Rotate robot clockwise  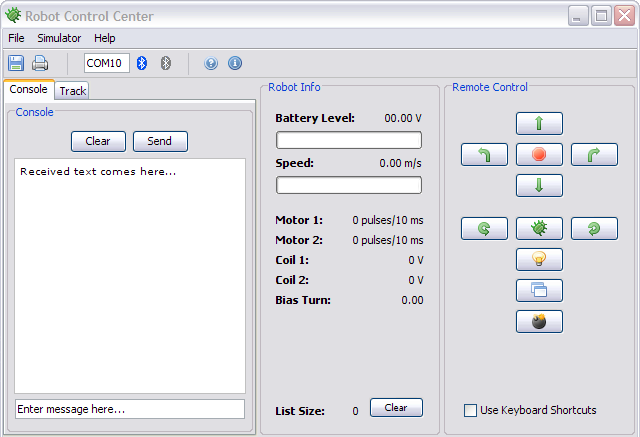594,228
